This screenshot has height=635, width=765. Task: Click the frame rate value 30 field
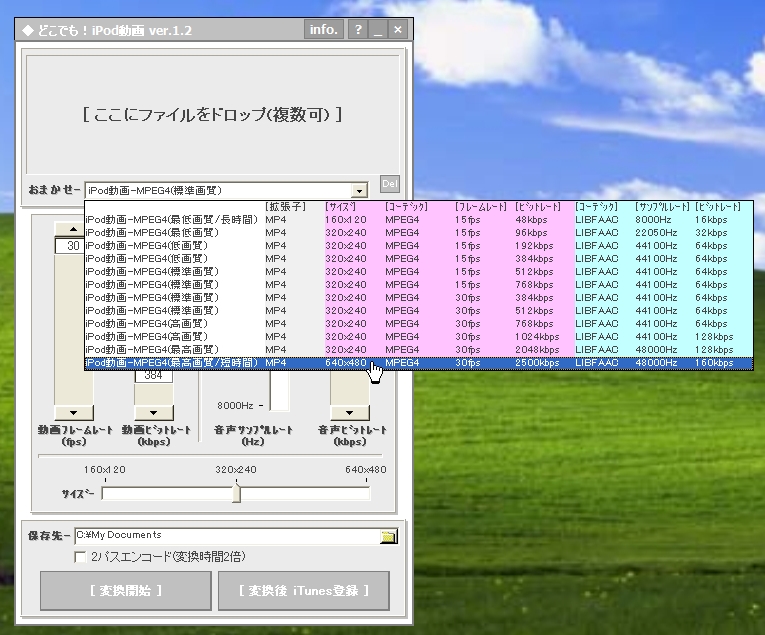[x=70, y=246]
